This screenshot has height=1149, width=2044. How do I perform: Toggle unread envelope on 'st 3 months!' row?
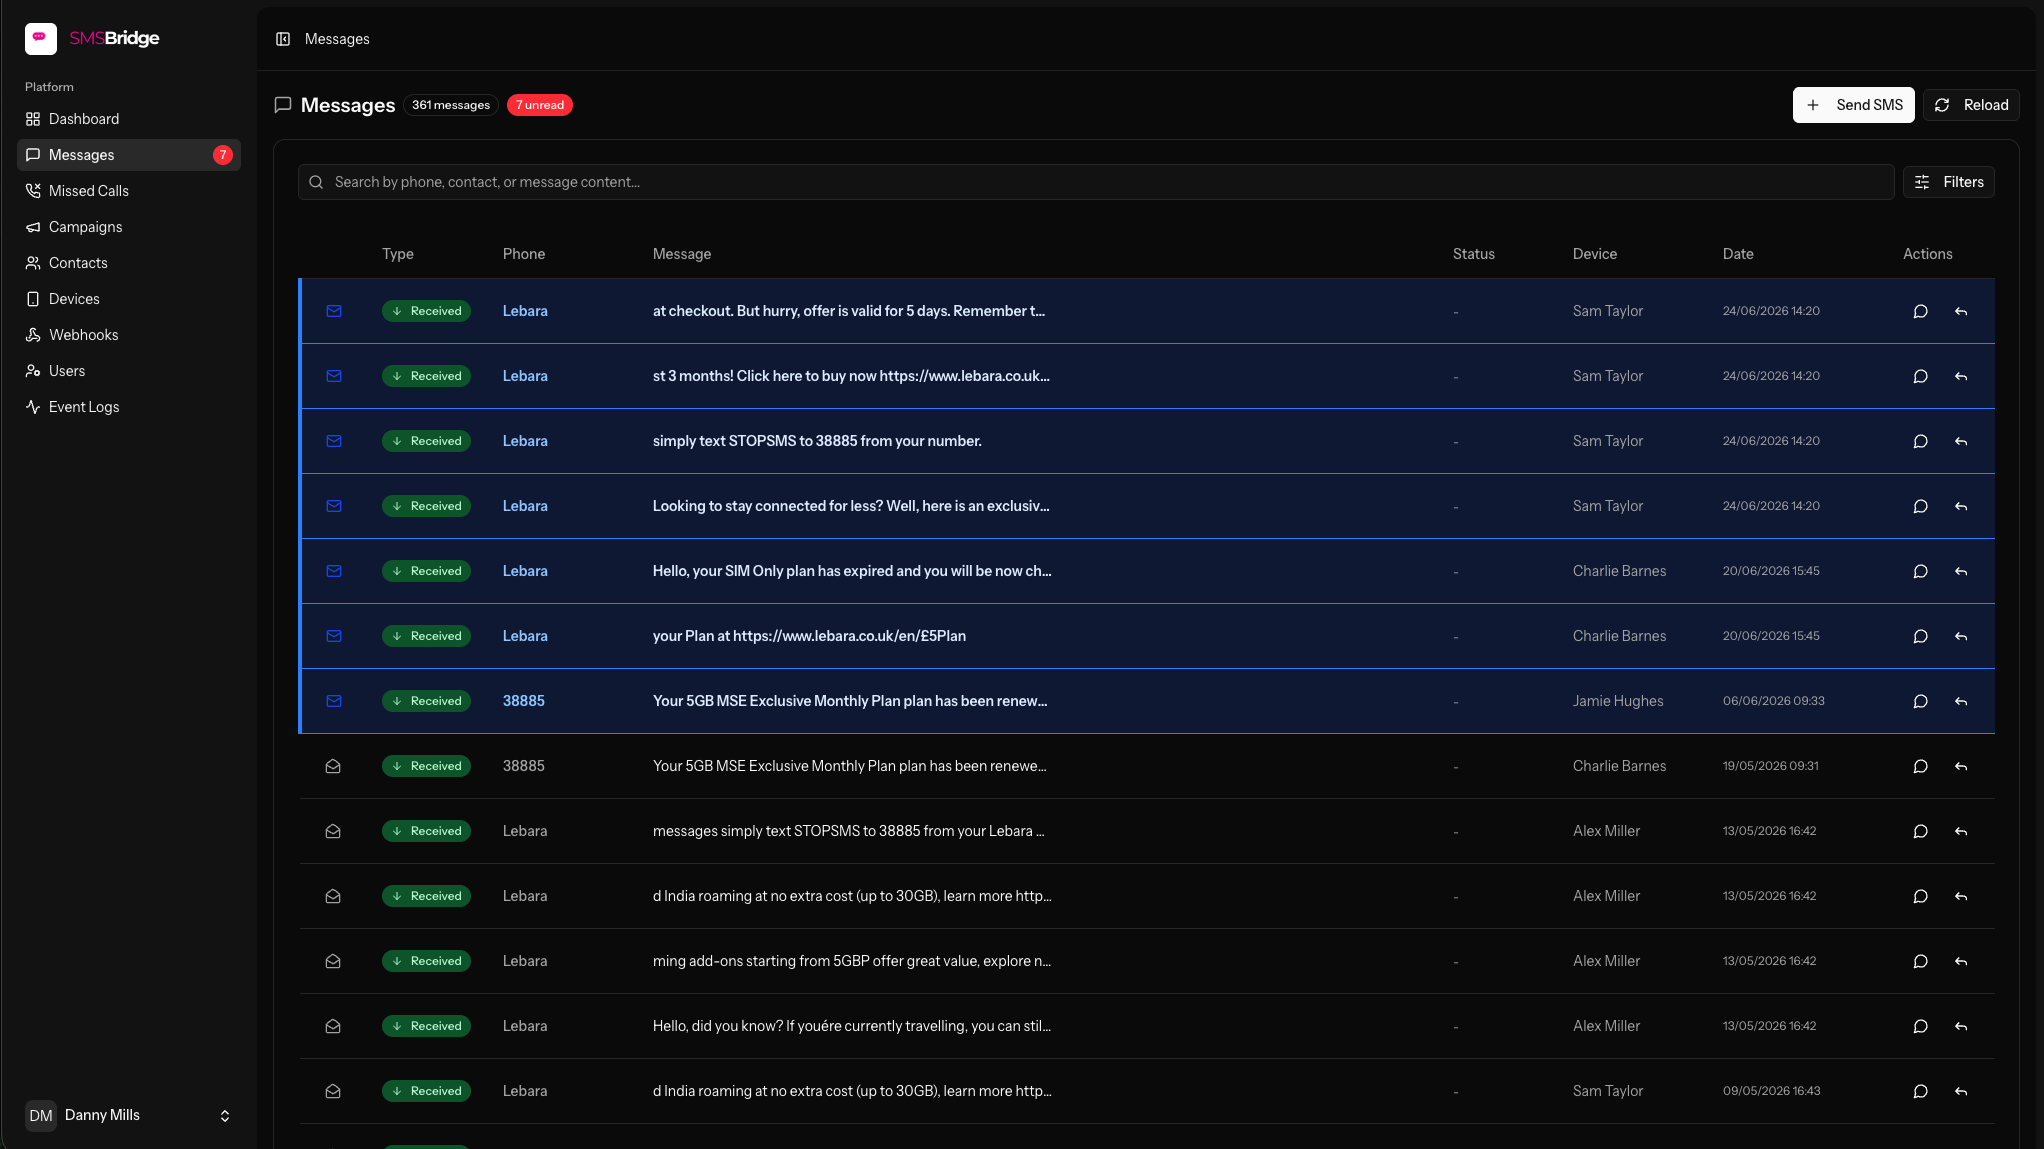tap(334, 376)
